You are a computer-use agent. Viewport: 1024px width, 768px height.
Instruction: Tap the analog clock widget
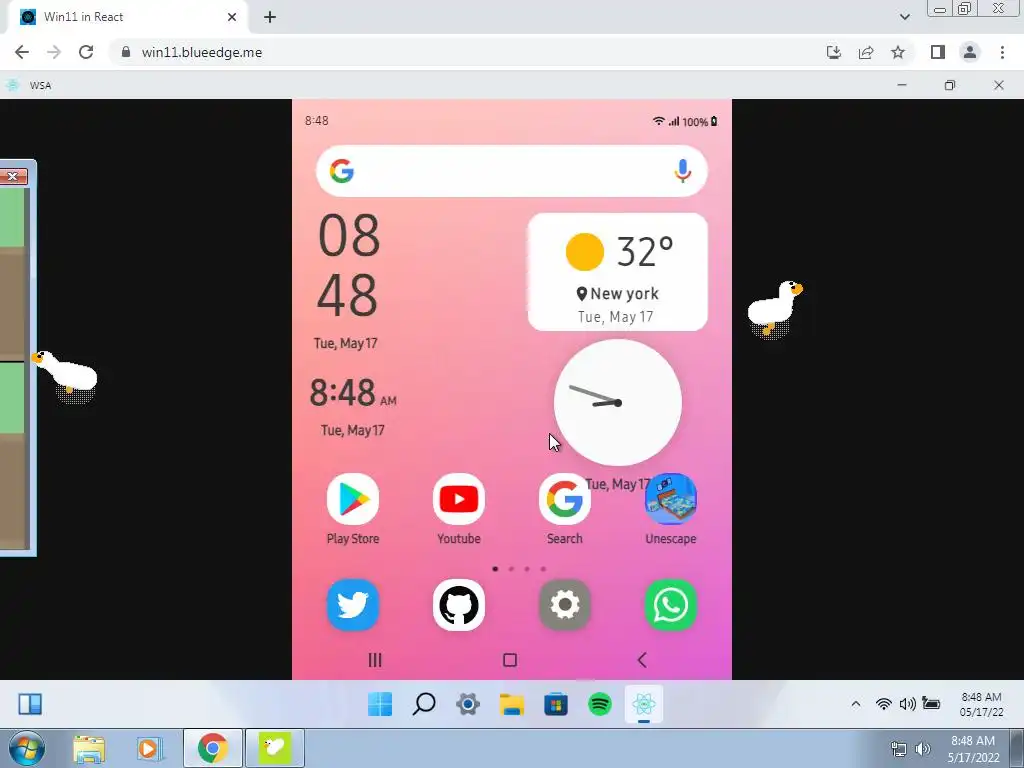[x=617, y=402]
